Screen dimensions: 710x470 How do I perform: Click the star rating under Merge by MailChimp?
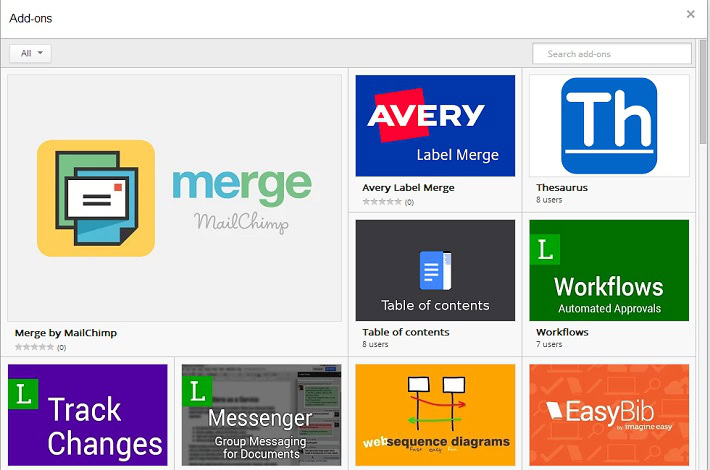coord(34,347)
